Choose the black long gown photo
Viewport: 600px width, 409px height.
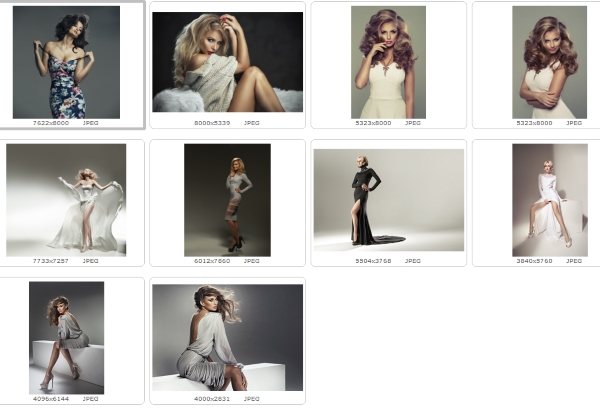tap(388, 200)
